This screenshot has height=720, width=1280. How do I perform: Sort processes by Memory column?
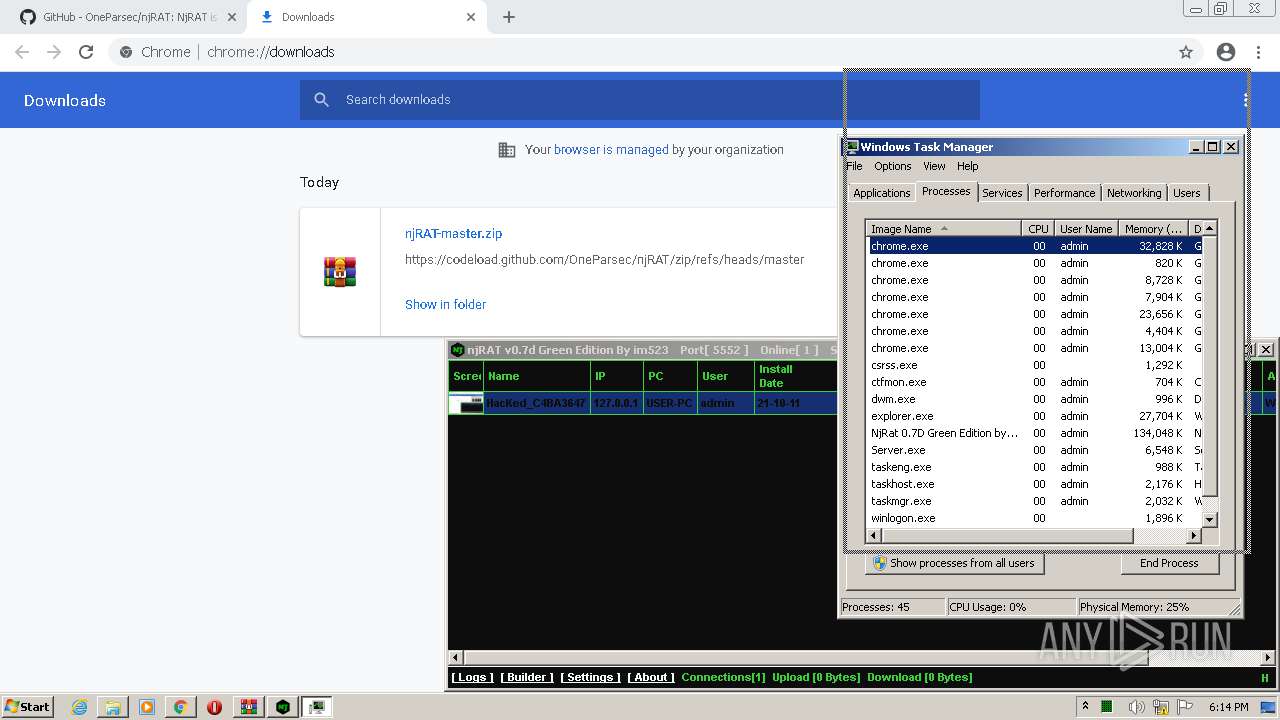(1152, 229)
